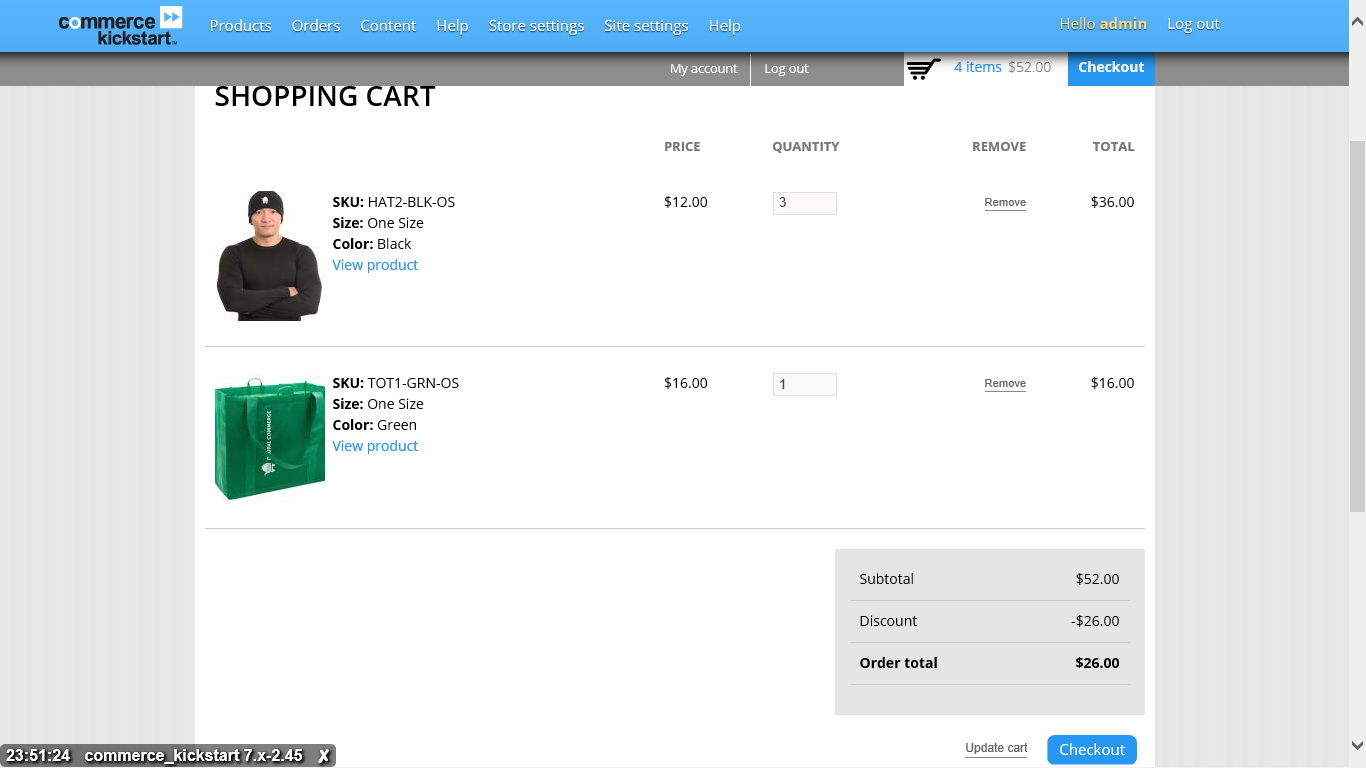Open the Content menu

click(388, 25)
